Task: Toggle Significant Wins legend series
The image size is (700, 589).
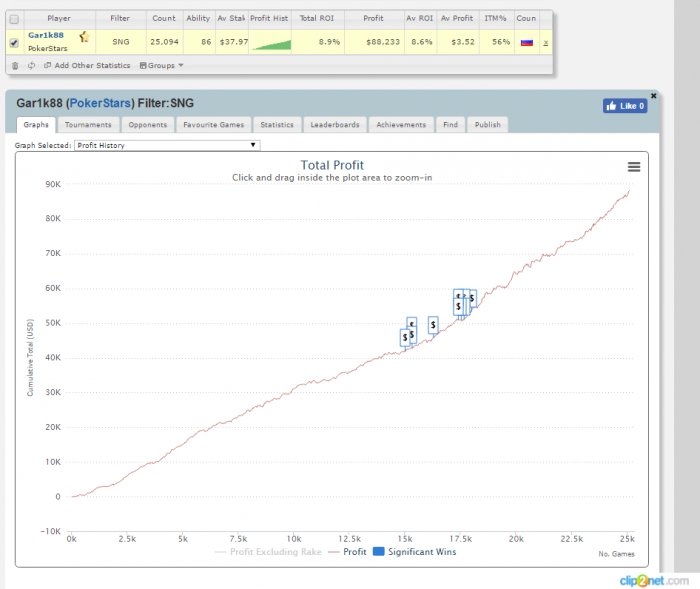Action: click(x=408, y=551)
